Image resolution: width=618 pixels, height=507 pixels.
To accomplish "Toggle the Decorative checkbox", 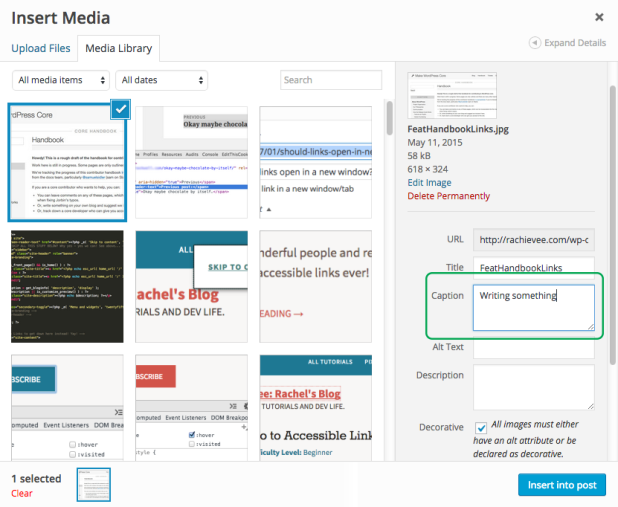I will coord(480,427).
